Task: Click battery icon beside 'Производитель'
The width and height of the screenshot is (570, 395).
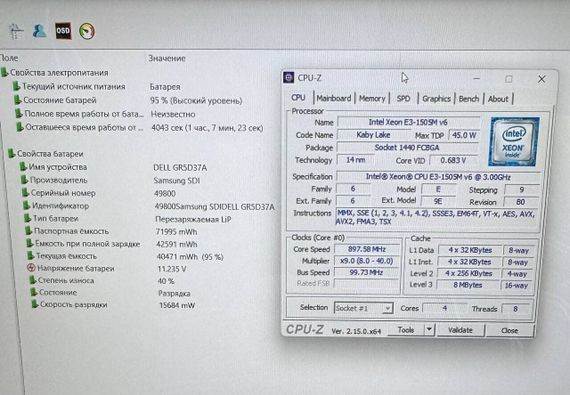Action: [24, 180]
